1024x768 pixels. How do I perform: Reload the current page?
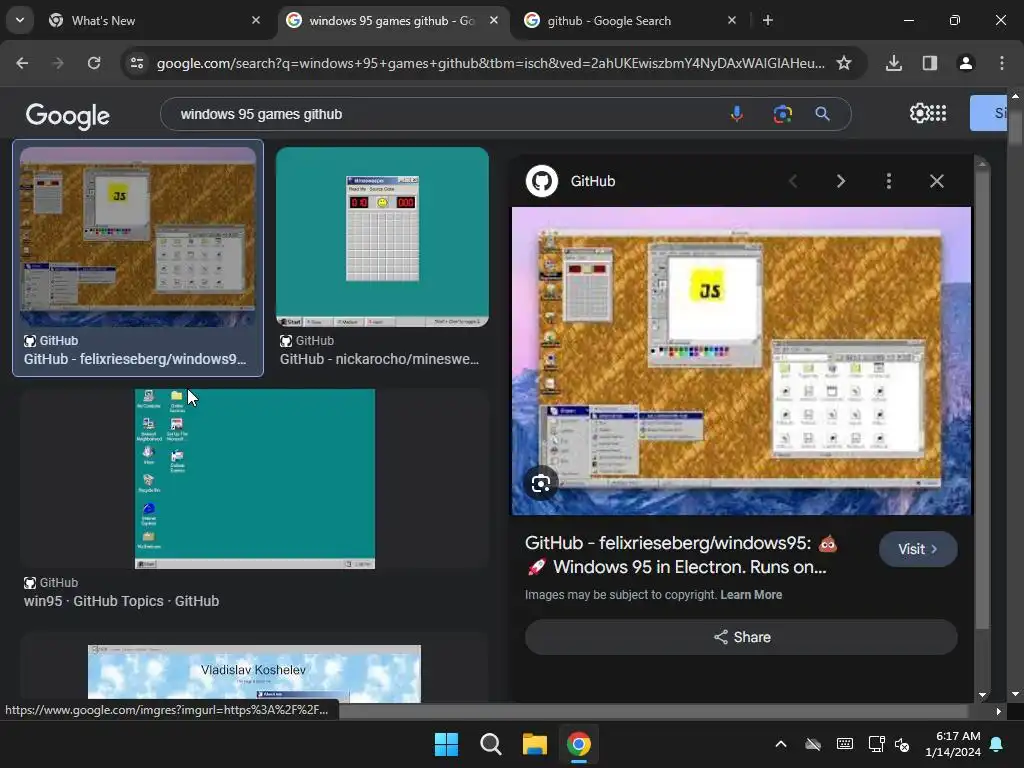(94, 63)
